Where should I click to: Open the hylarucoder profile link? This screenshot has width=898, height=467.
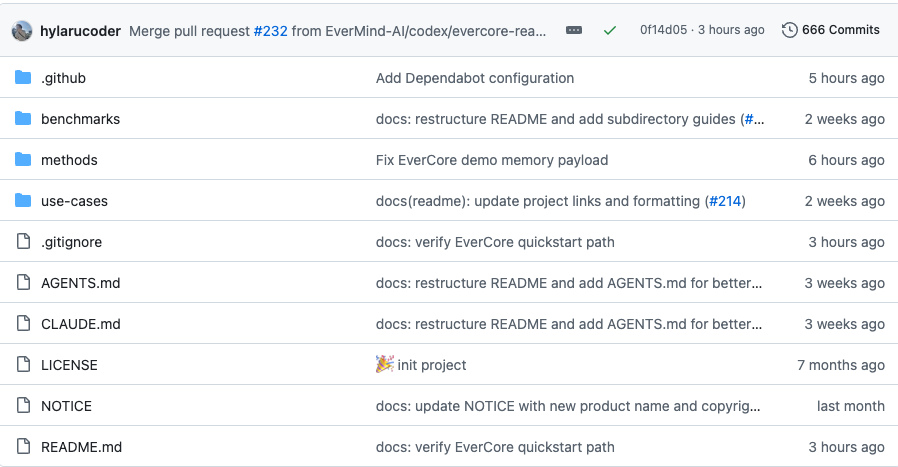coord(80,31)
